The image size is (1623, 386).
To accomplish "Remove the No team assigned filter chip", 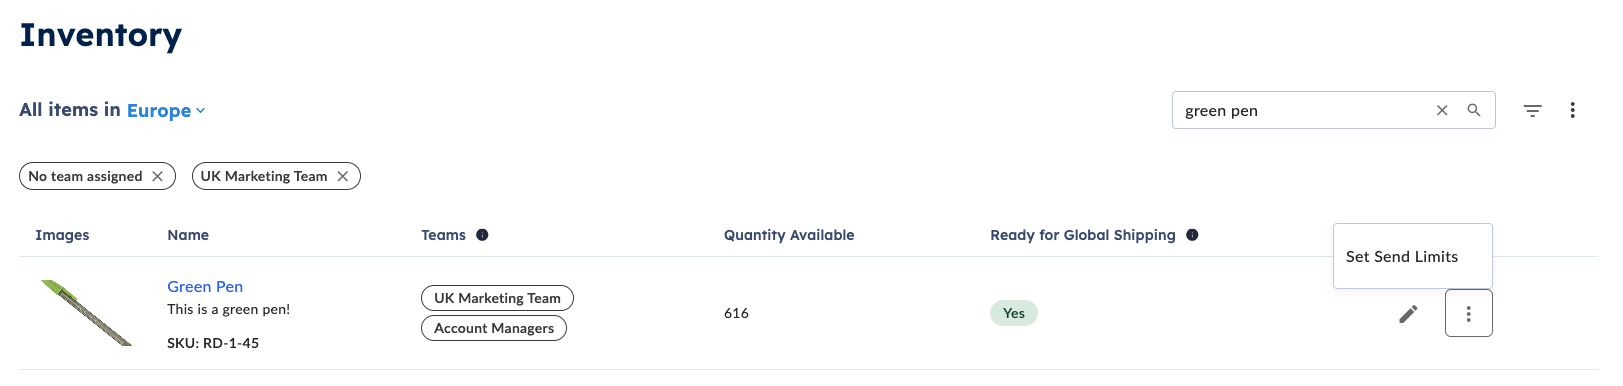I will 157,176.
